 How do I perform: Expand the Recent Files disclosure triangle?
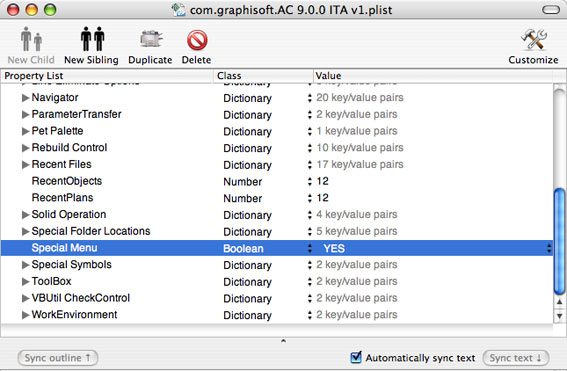click(25, 165)
